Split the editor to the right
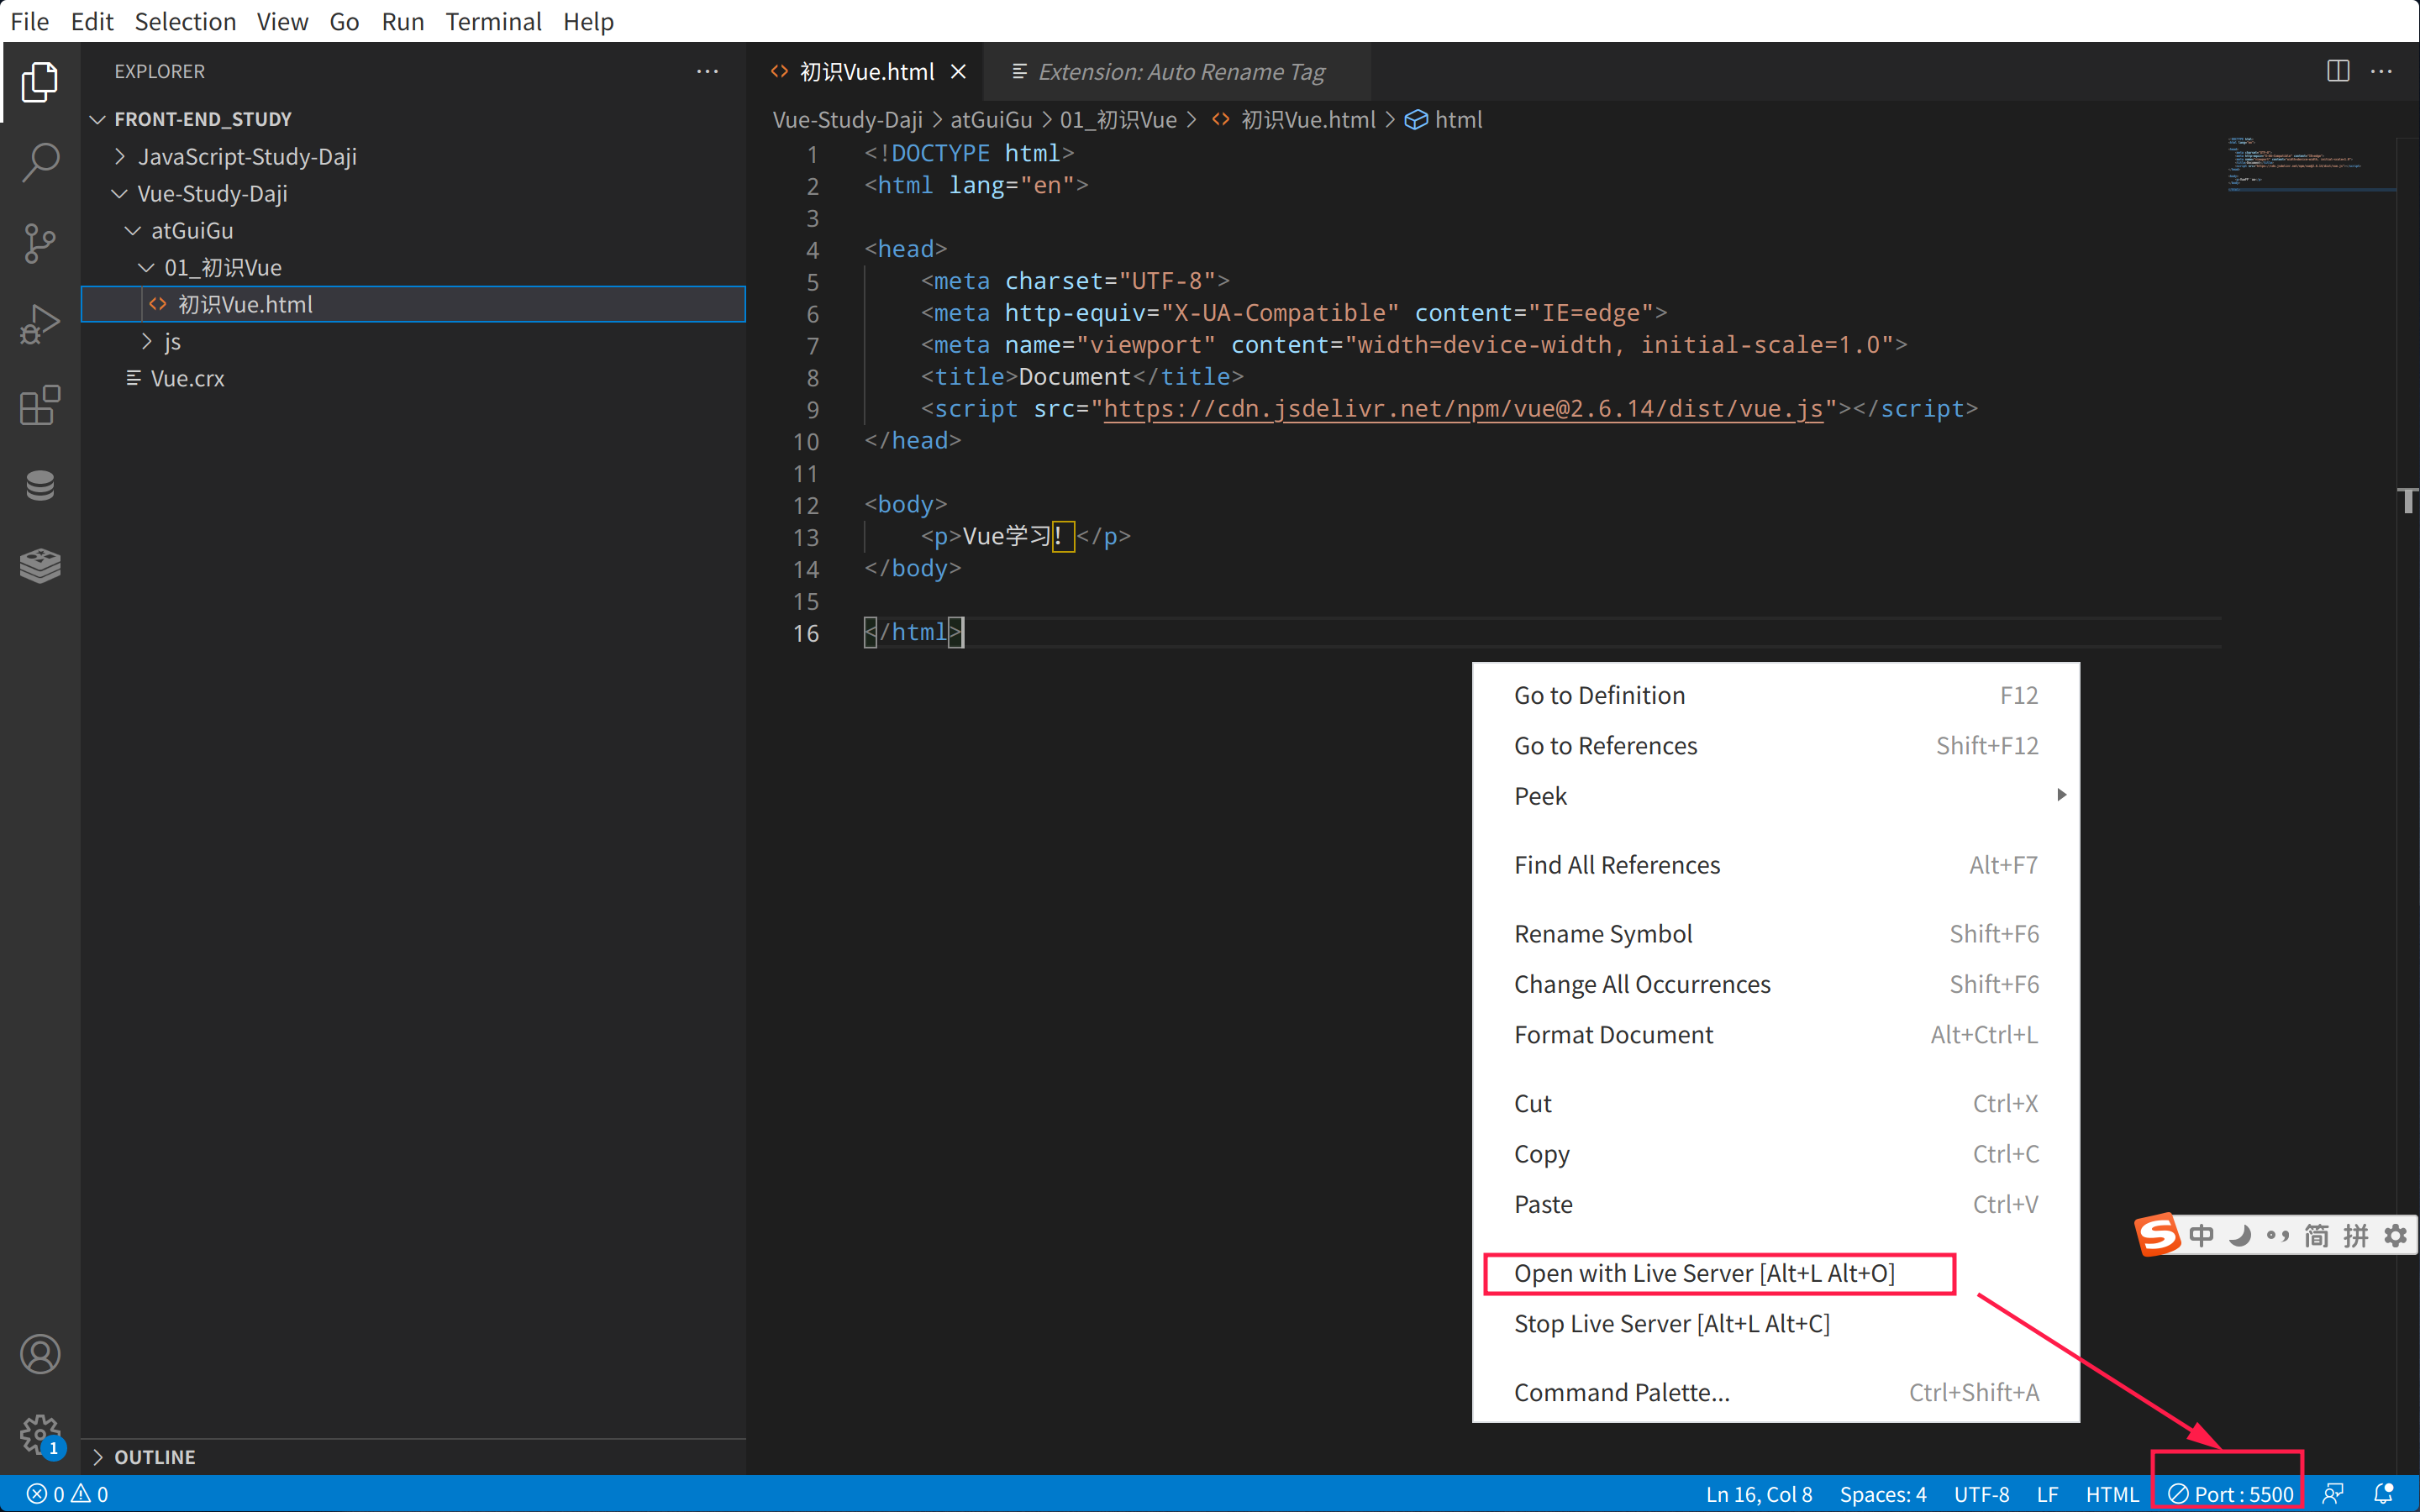Viewport: 2420px width, 1512px height. coord(2337,71)
